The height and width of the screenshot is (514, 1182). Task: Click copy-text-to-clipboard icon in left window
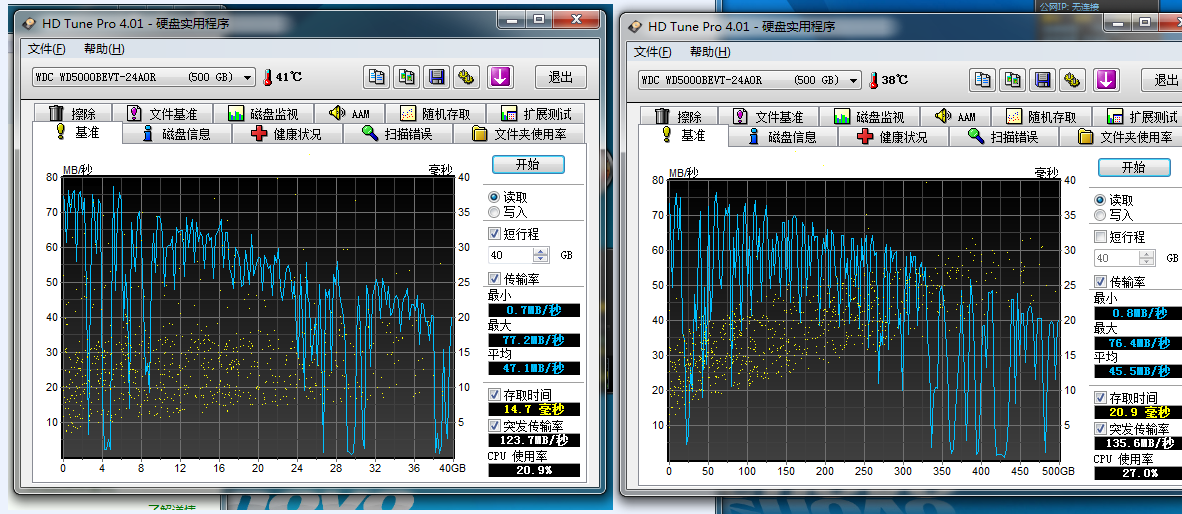(x=376, y=76)
